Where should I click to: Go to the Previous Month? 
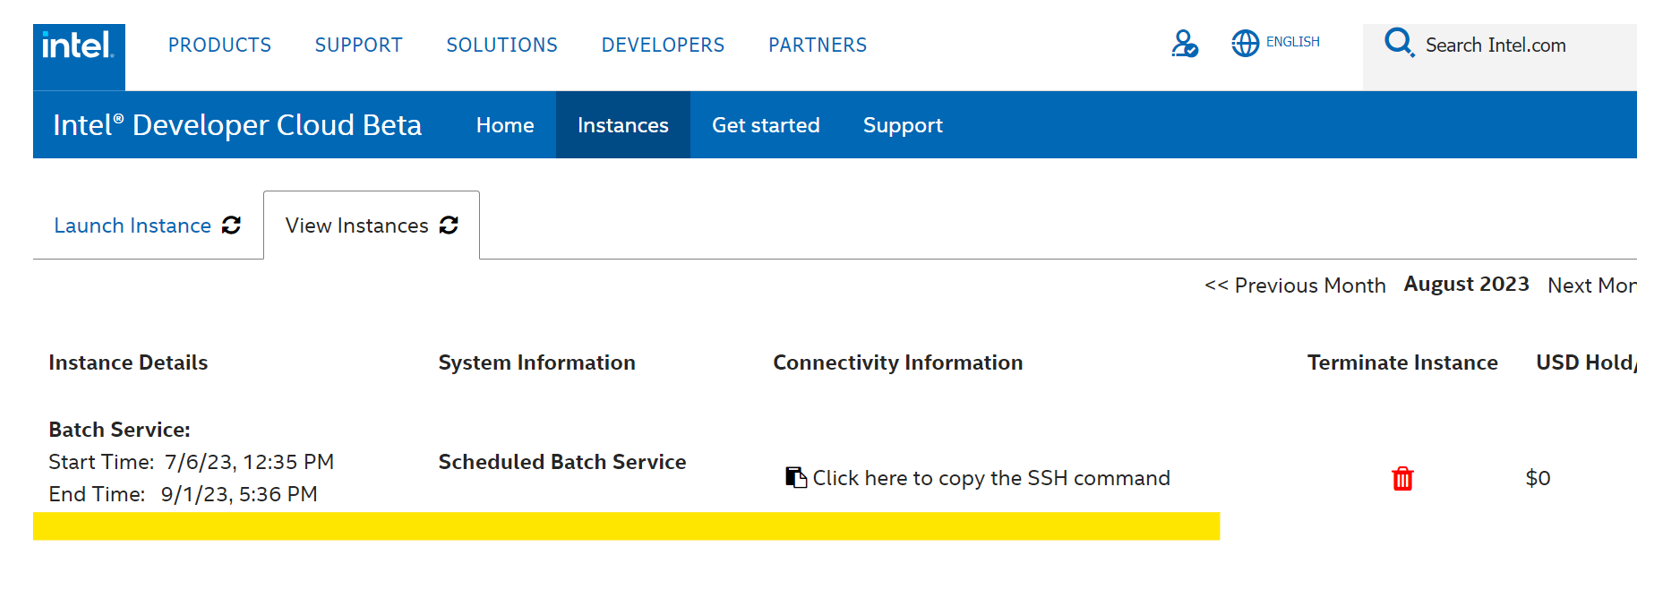(1295, 285)
